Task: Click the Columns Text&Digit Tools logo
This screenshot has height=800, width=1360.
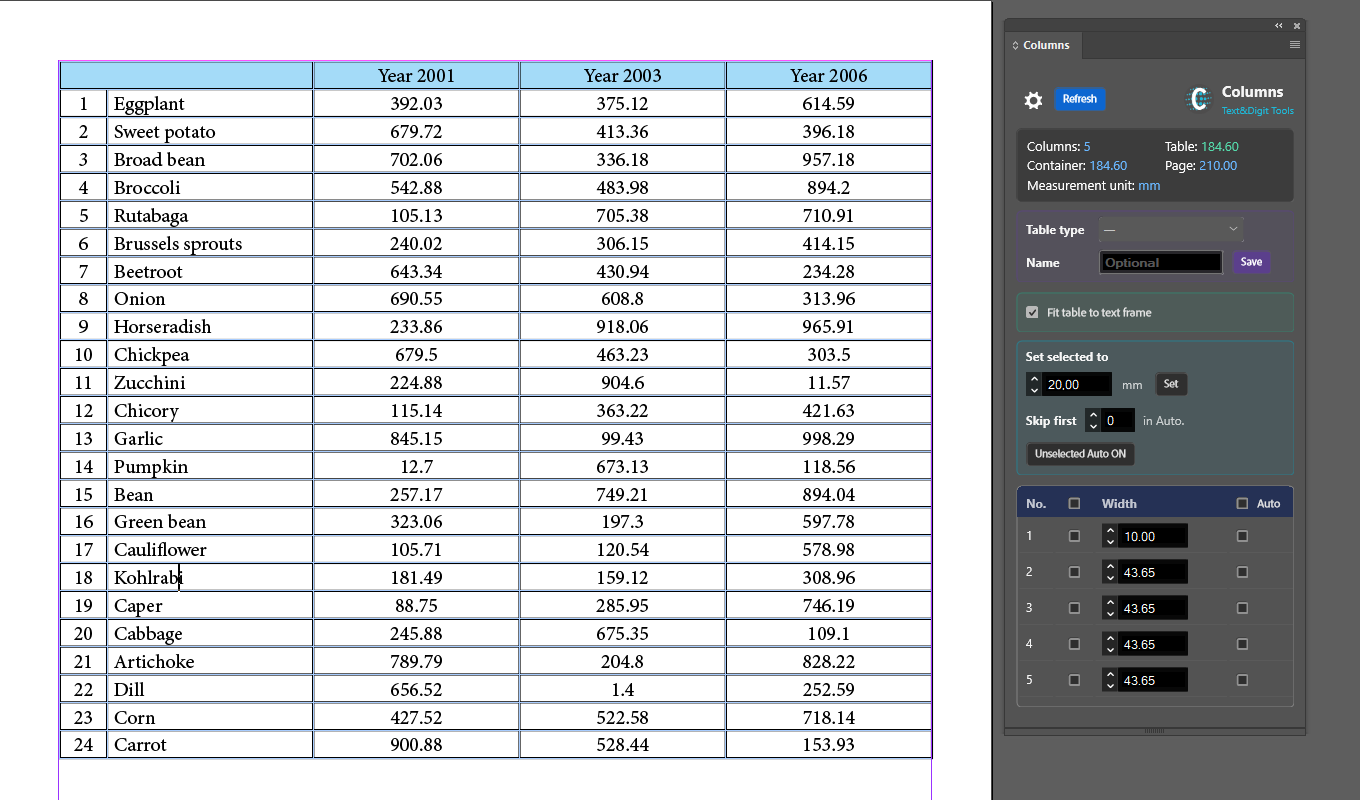Action: (1240, 99)
